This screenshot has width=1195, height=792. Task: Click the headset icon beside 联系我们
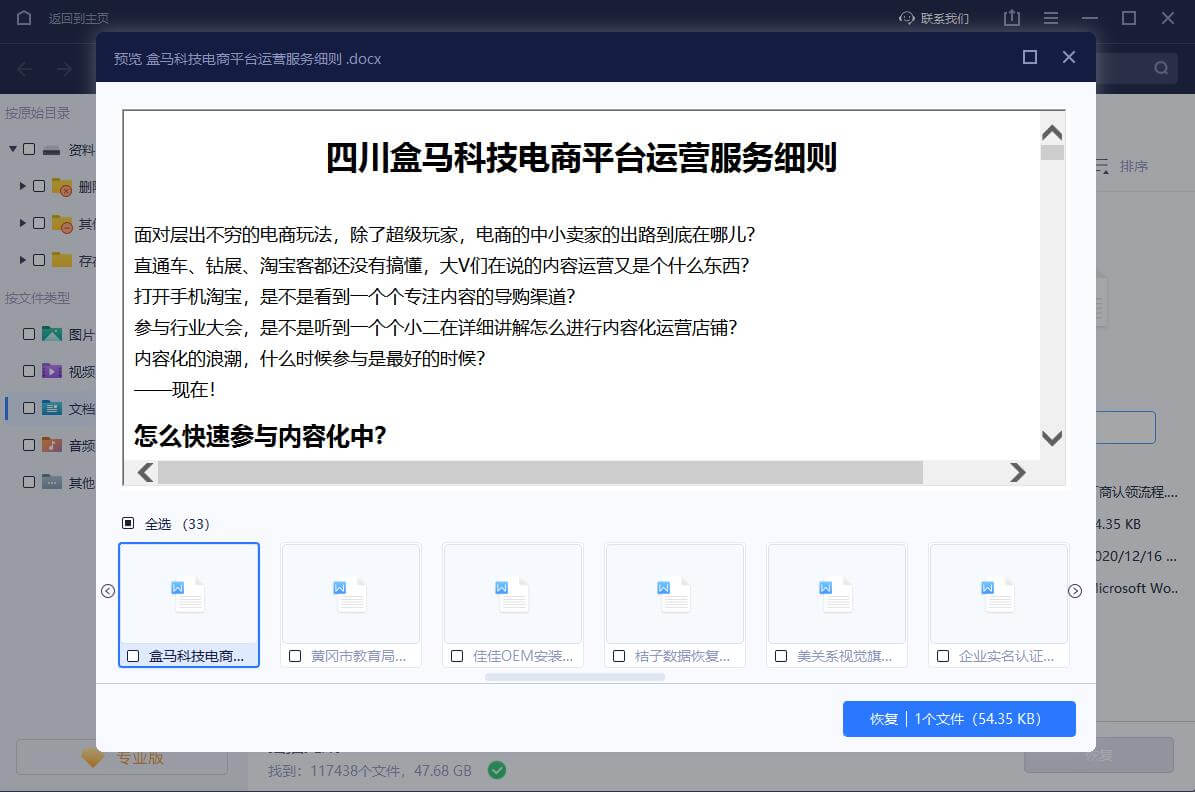pos(907,18)
